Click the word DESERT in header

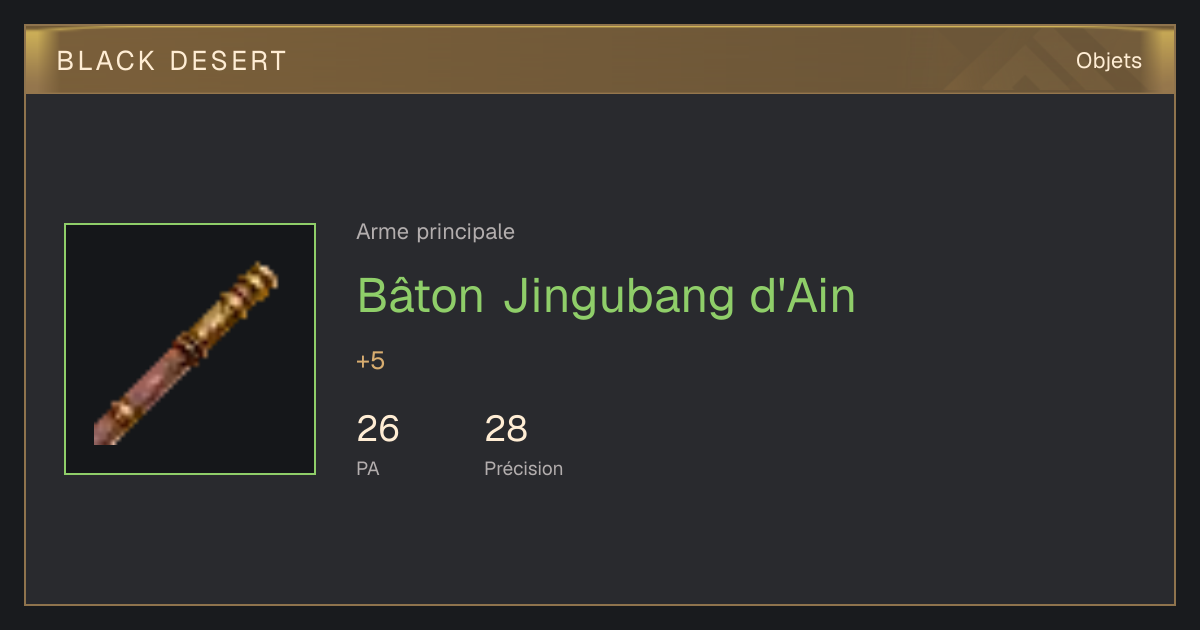(229, 61)
